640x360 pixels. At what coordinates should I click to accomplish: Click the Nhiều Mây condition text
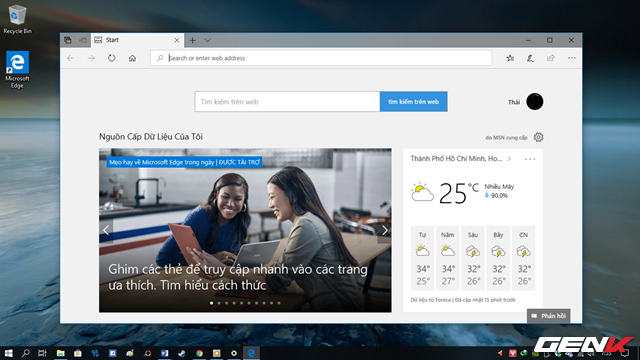(499, 187)
